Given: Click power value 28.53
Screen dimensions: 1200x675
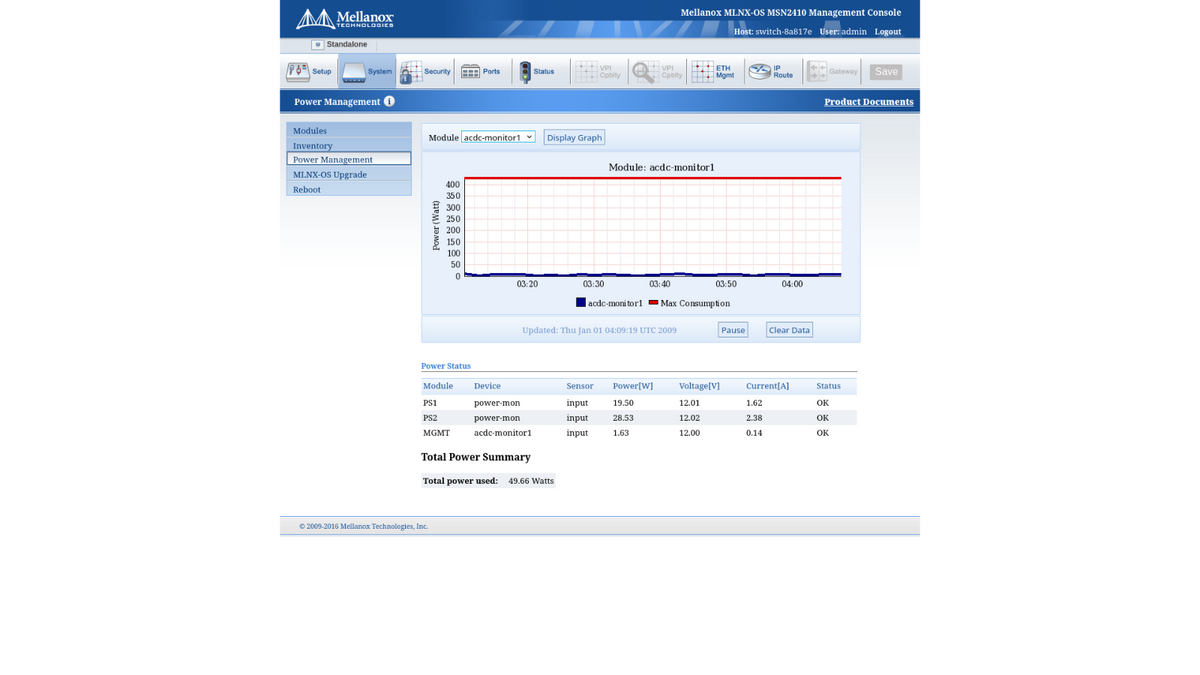Looking at the screenshot, I should (x=623, y=418).
